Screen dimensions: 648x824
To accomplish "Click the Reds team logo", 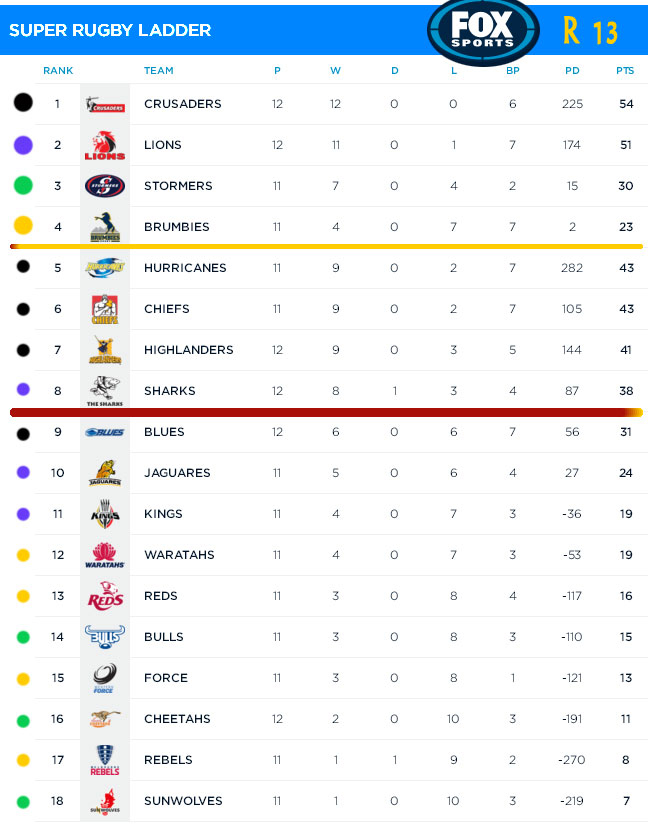I will tap(105, 596).
